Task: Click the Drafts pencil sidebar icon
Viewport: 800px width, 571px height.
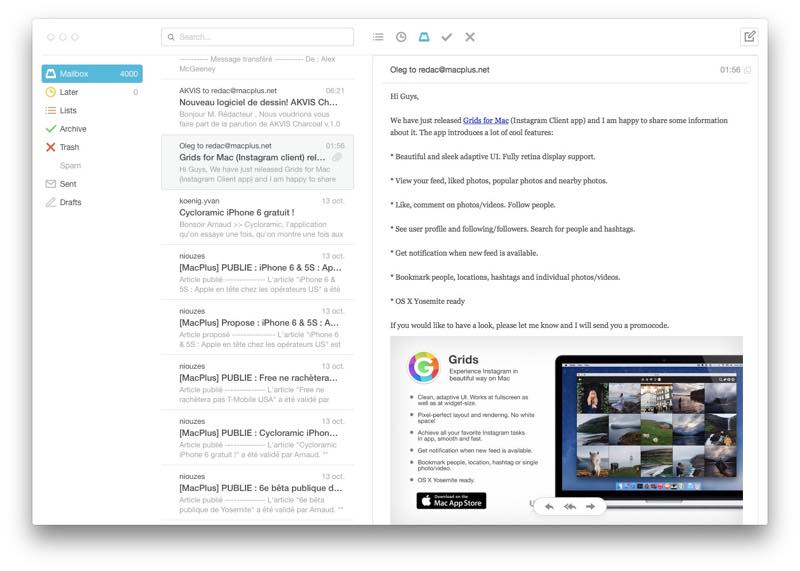Action: 51,202
